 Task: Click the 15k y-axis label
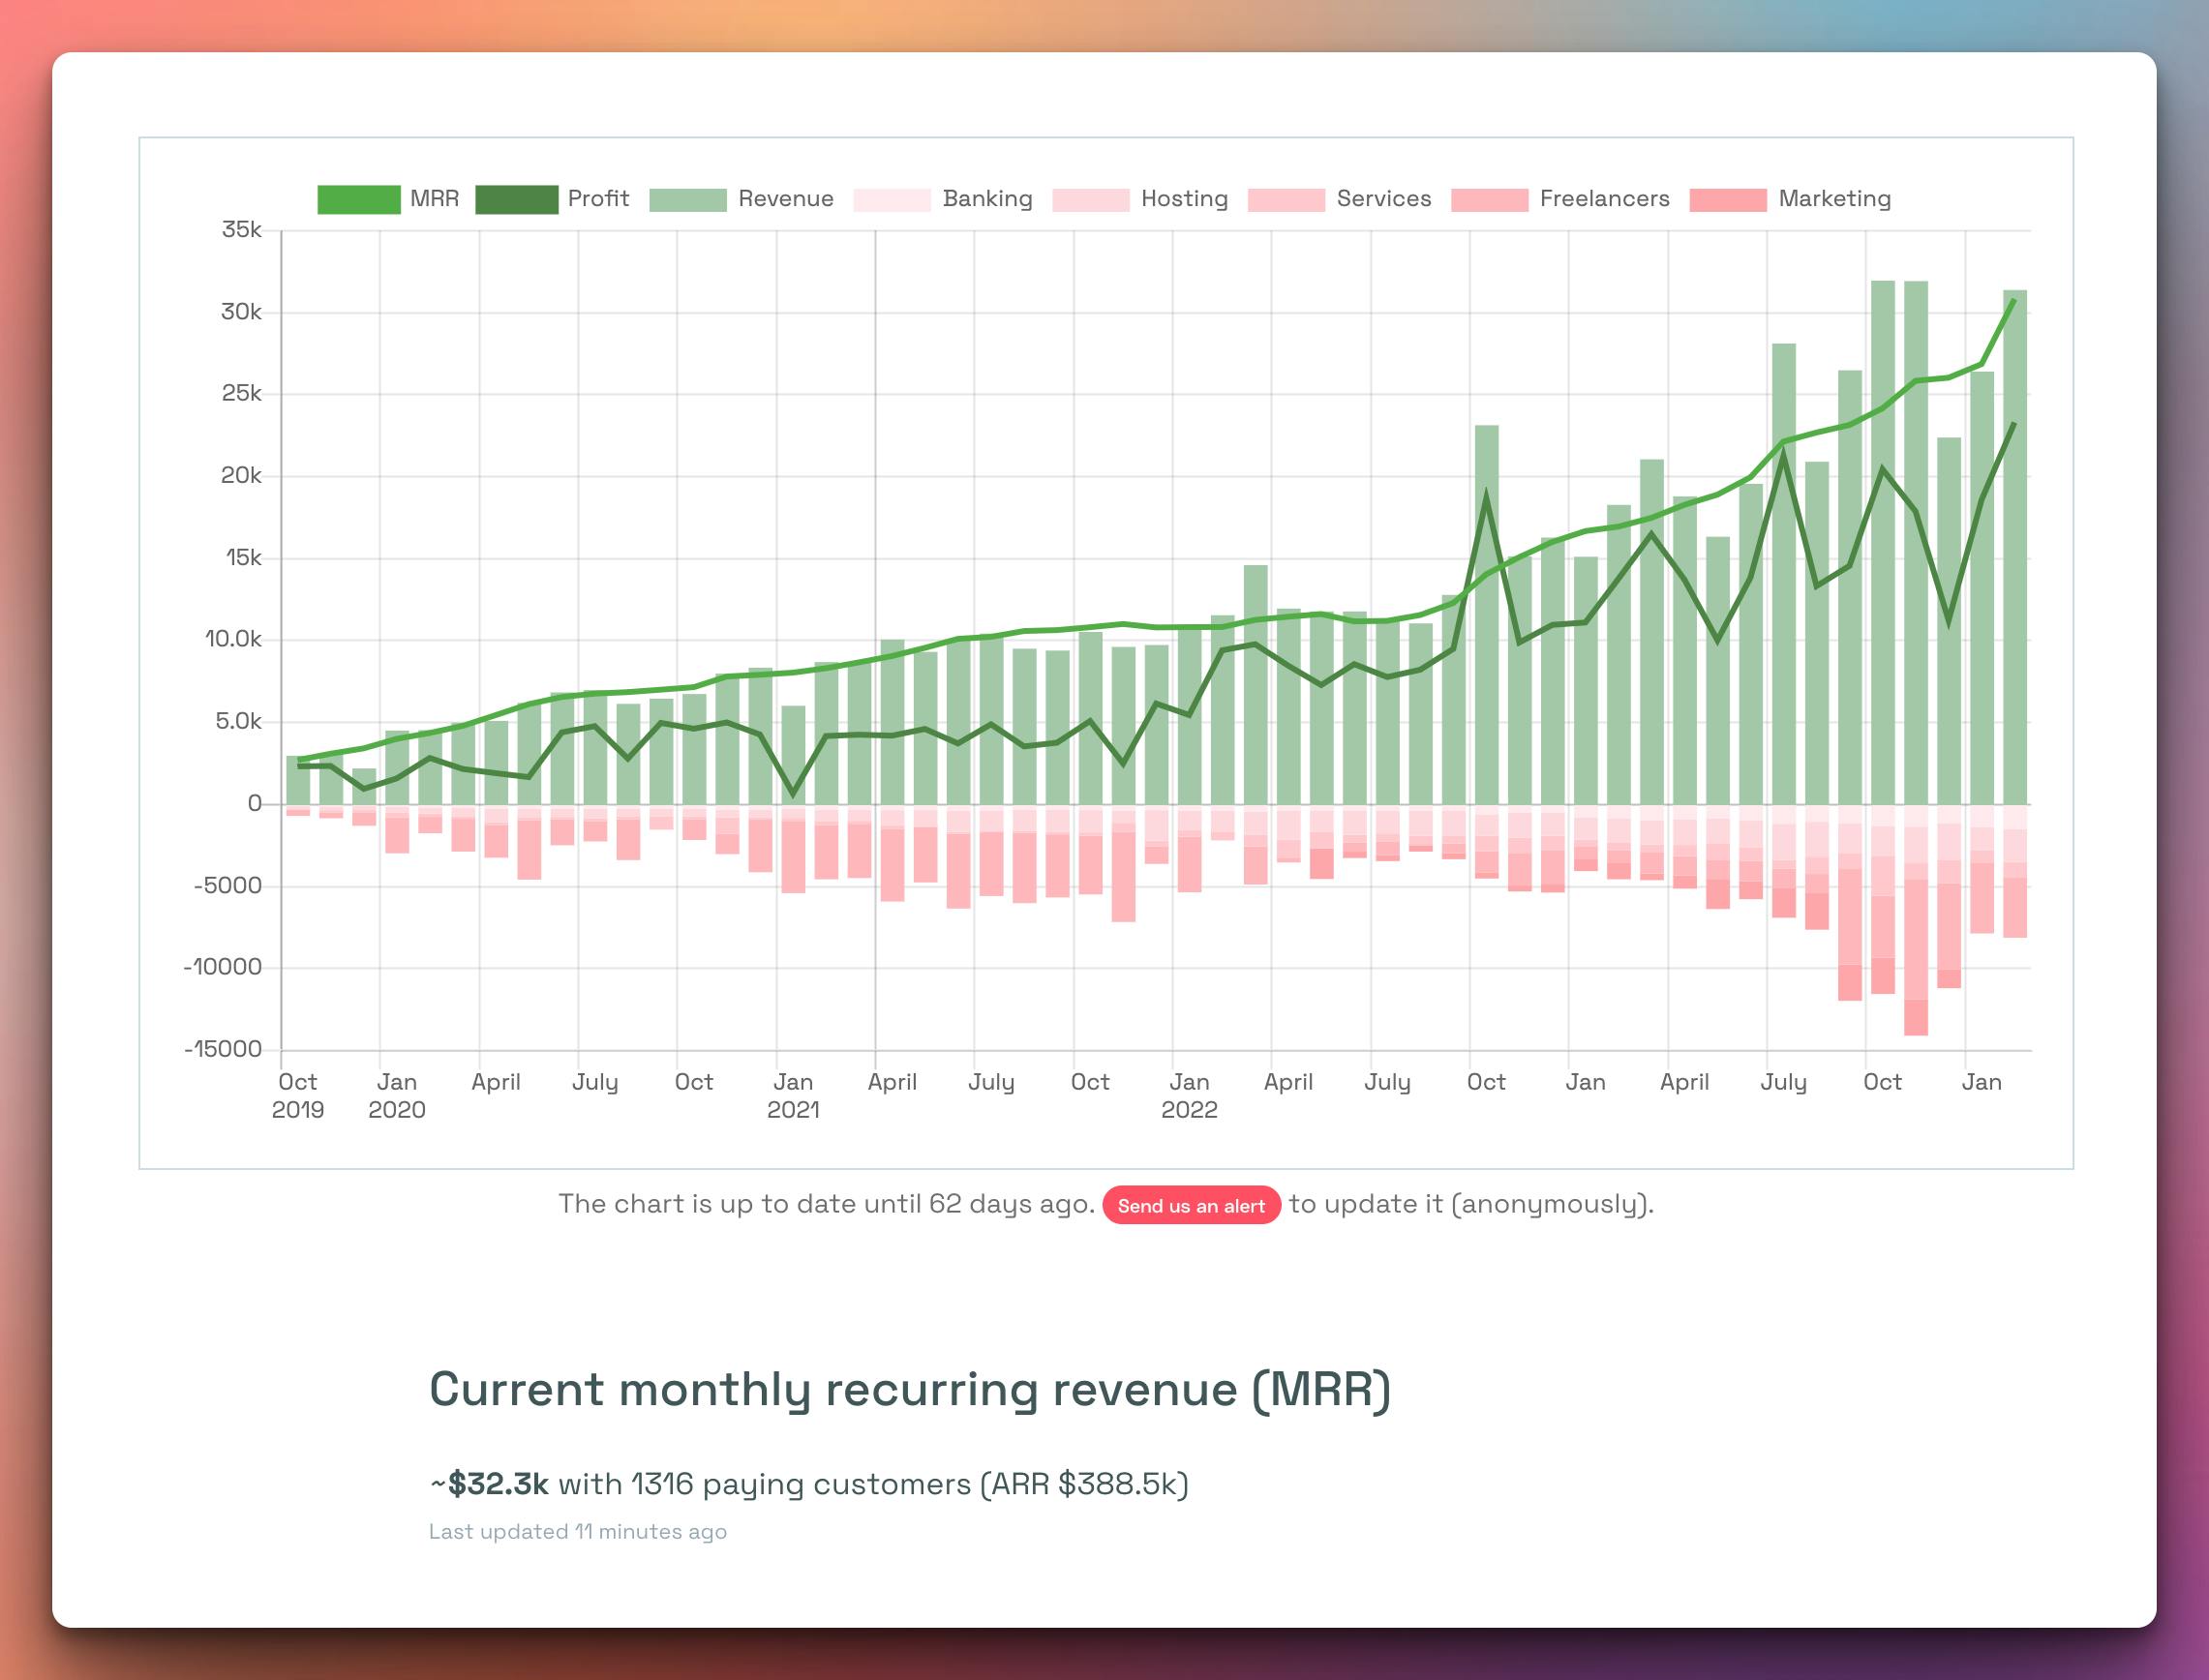pyautogui.click(x=244, y=557)
